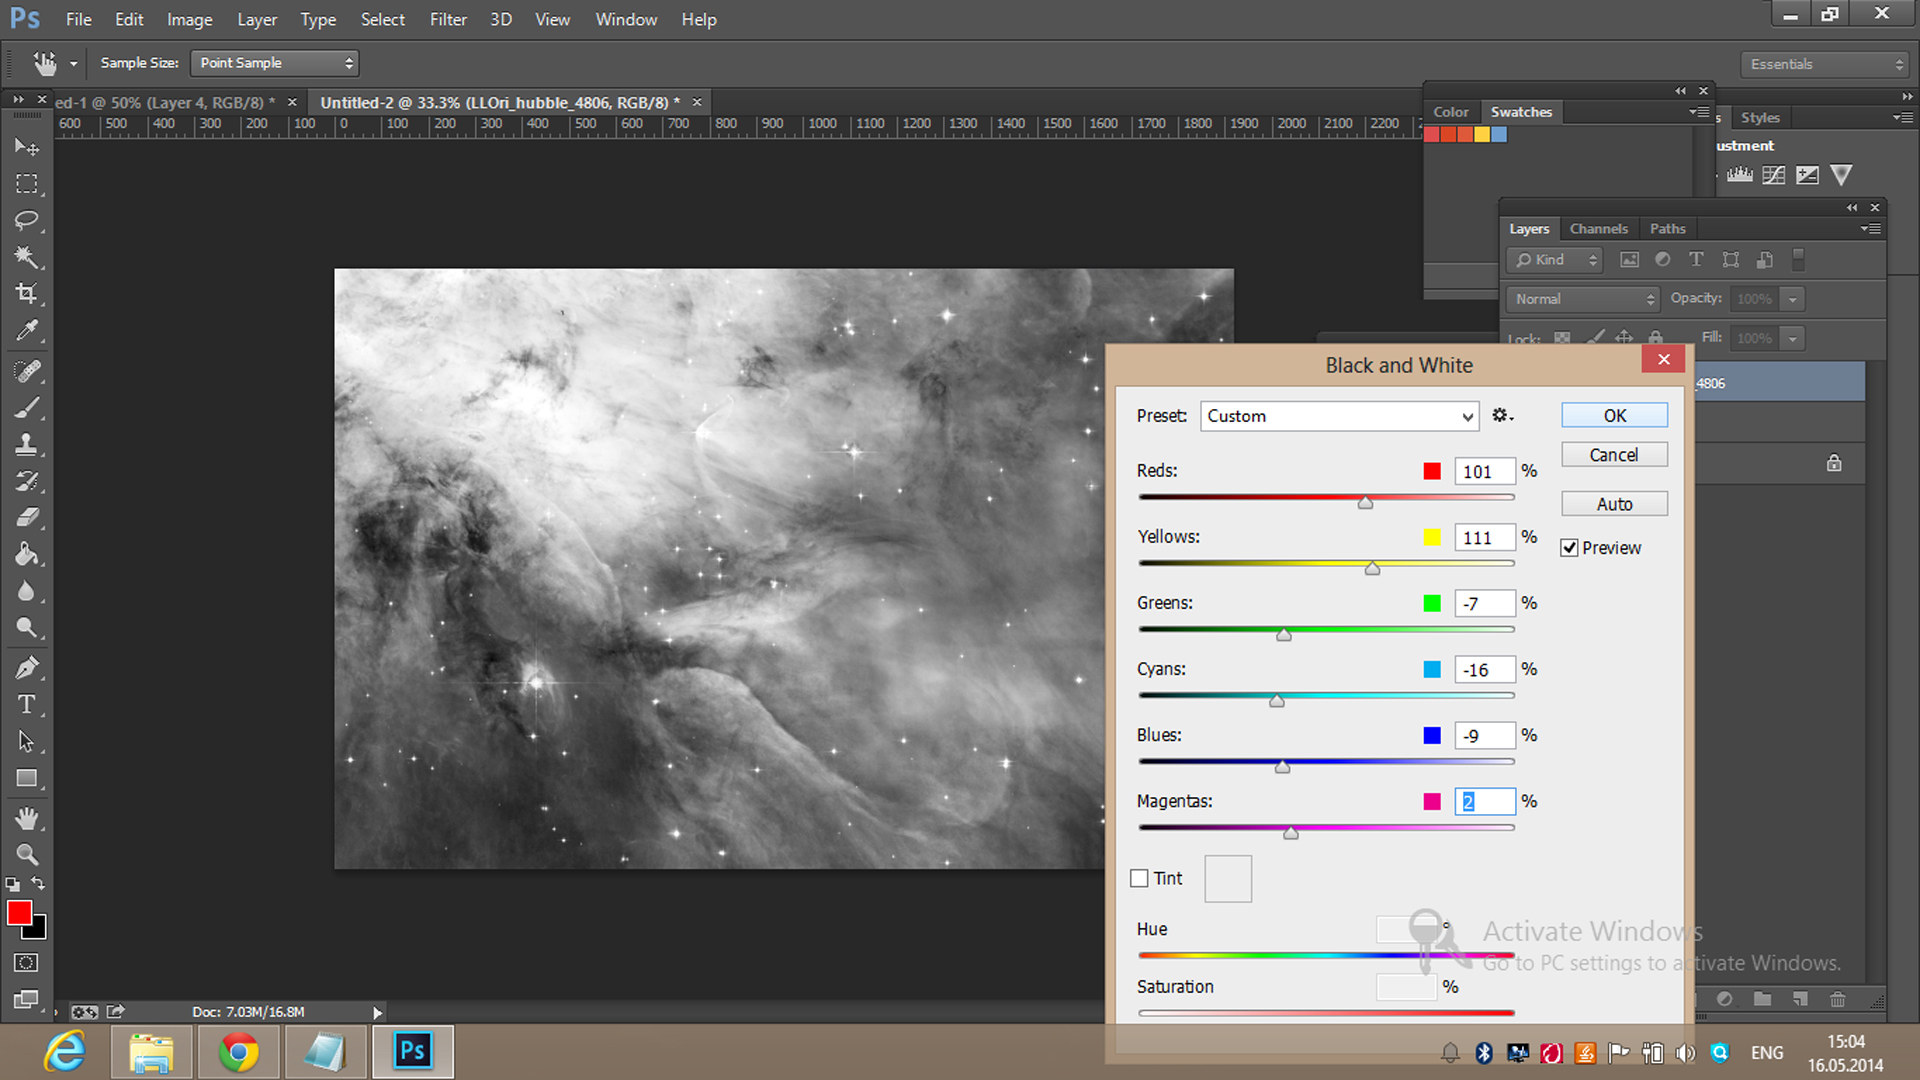Image resolution: width=1920 pixels, height=1080 pixels.
Task: Click the Auto button
Action: [x=1614, y=504]
